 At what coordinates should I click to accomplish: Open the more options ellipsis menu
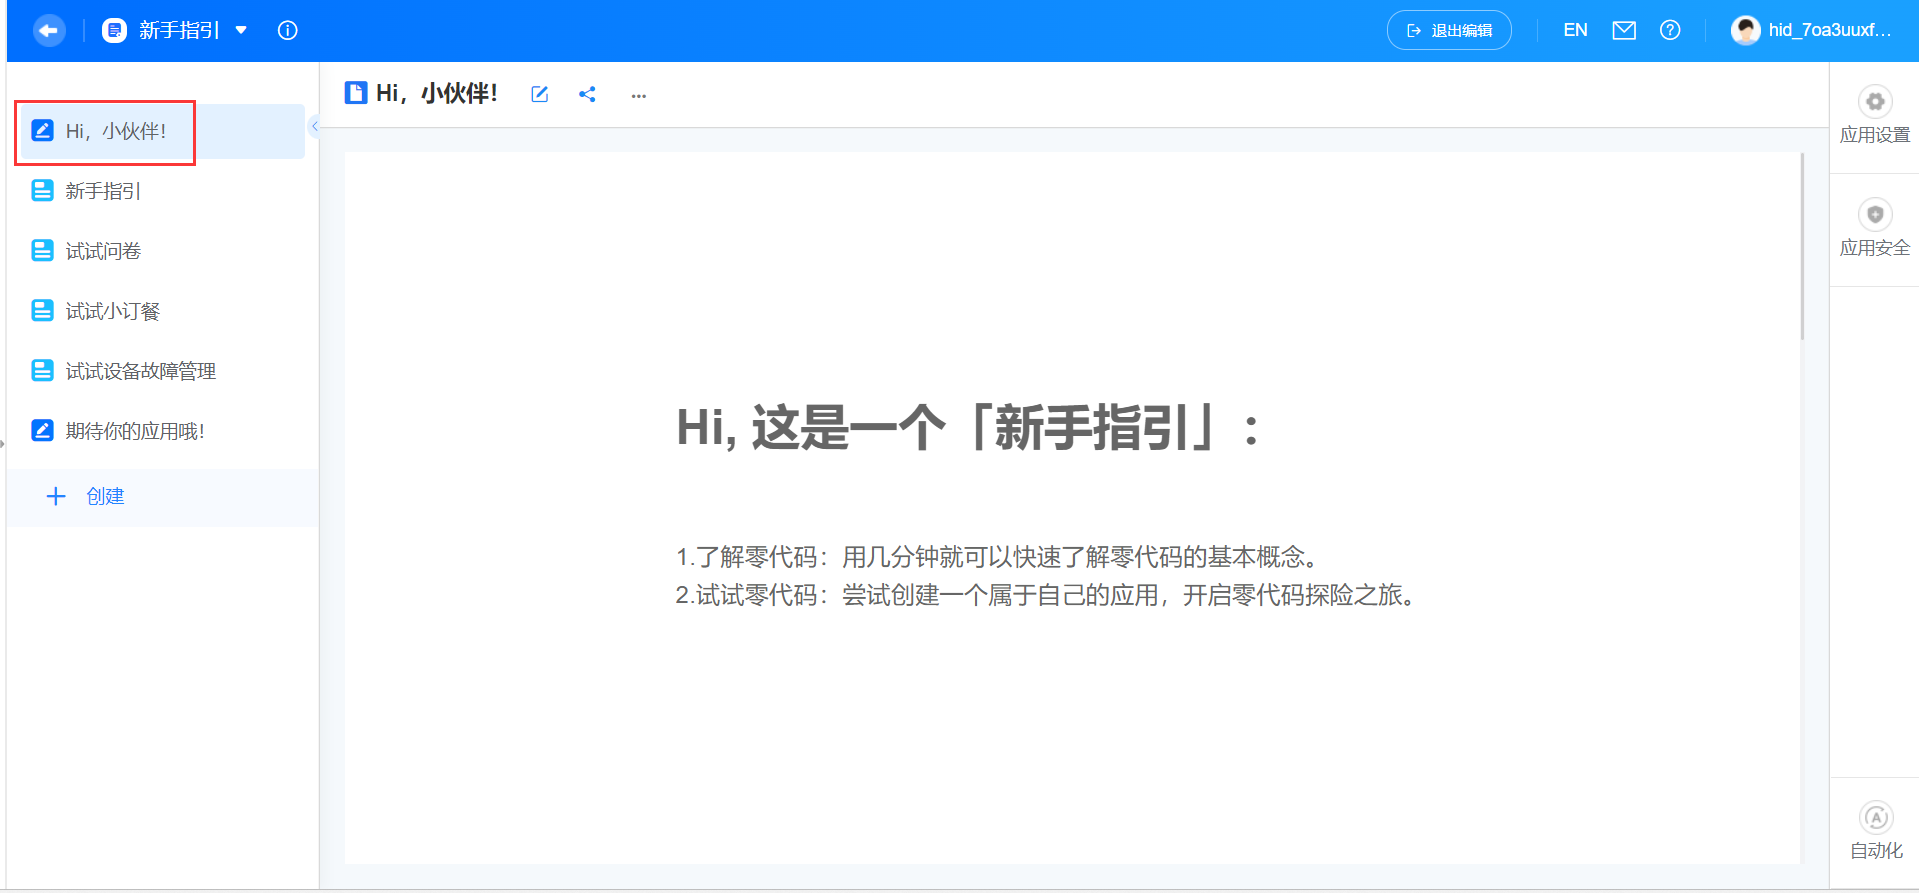639,95
